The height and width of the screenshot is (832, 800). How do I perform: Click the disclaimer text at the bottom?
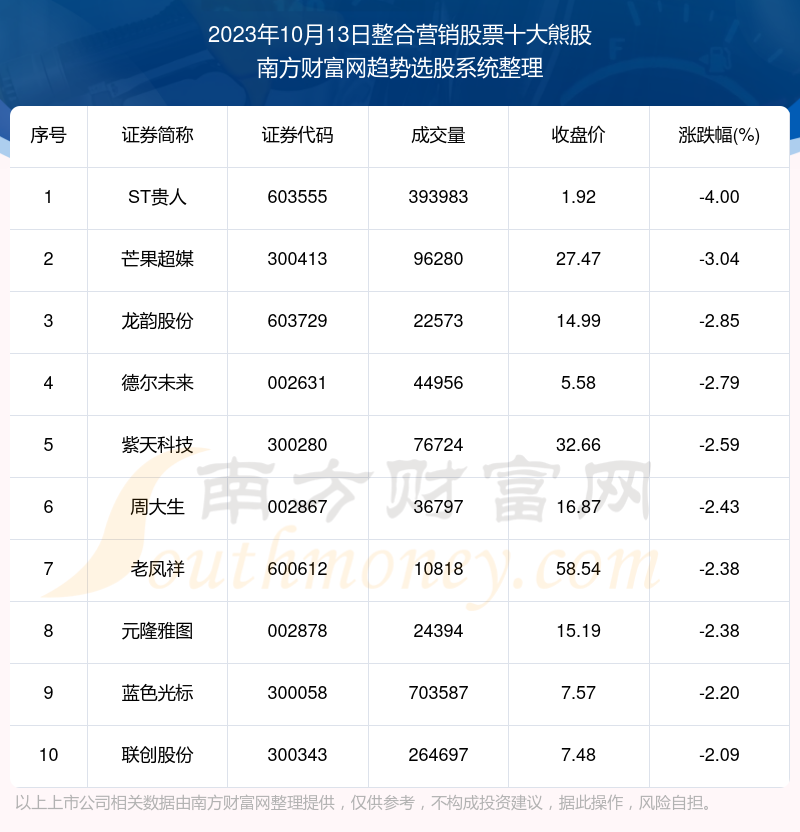[365, 803]
